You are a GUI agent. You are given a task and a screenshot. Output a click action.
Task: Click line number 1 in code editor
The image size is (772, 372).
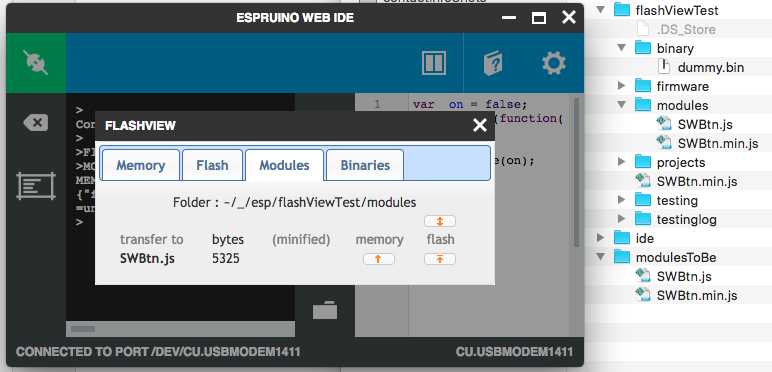[377, 104]
